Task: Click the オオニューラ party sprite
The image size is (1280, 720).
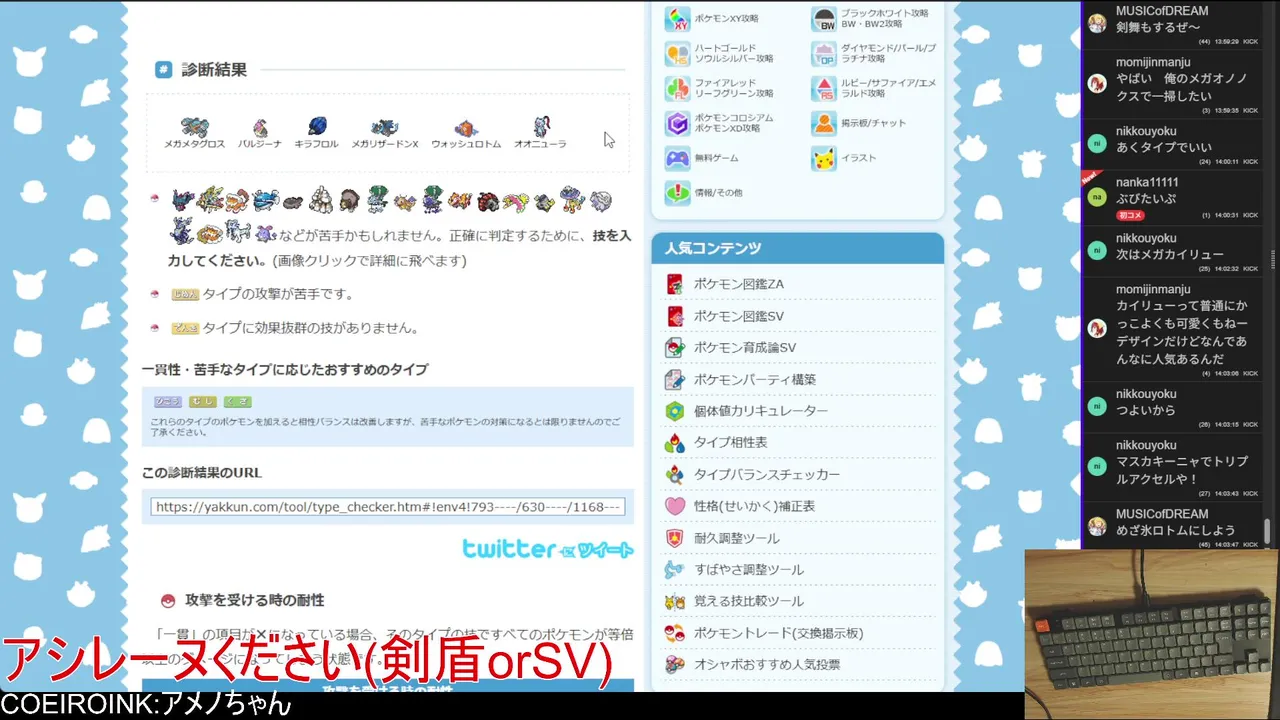Action: (x=541, y=127)
